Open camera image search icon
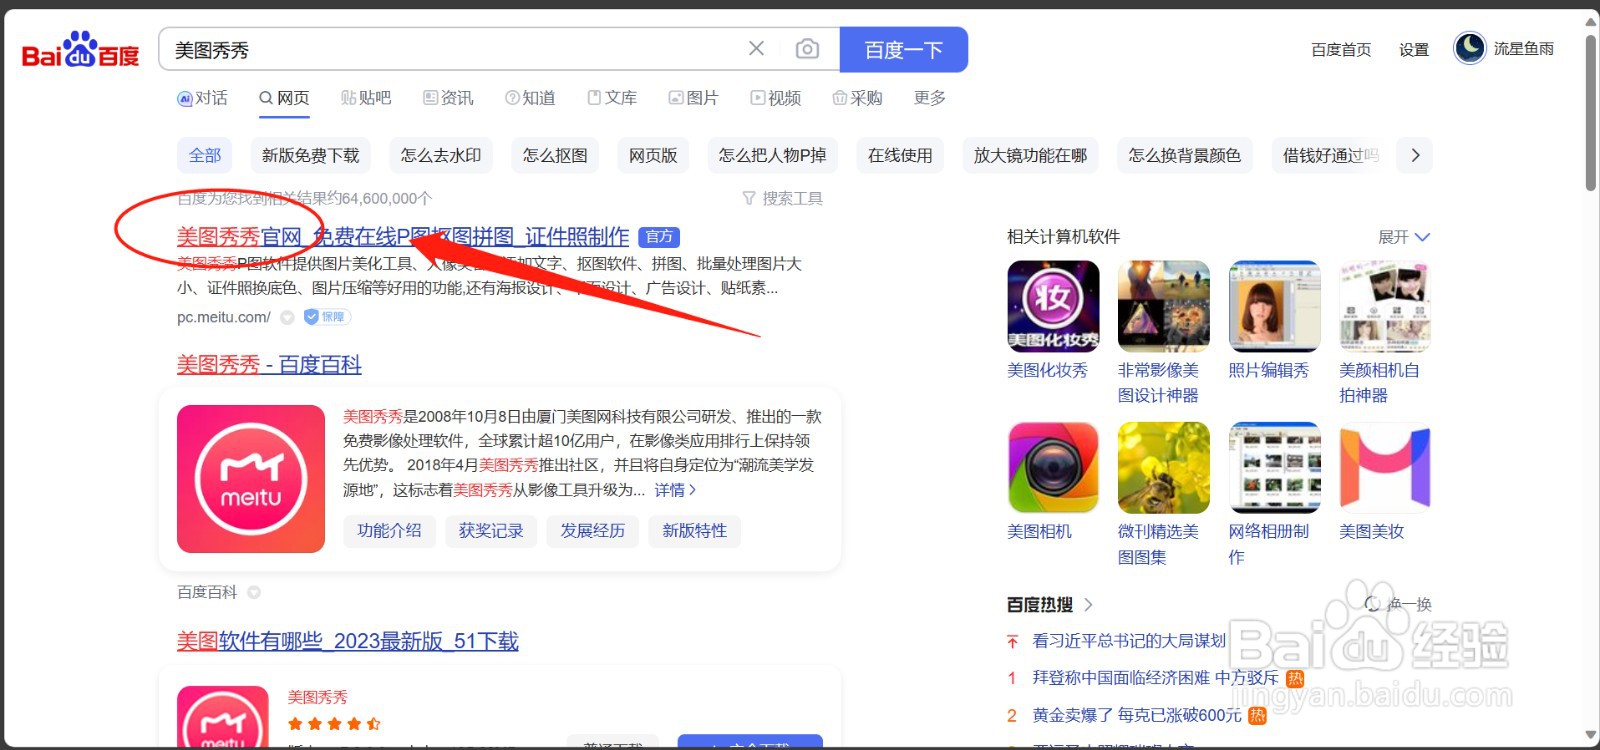The image size is (1600, 750). pos(807,49)
